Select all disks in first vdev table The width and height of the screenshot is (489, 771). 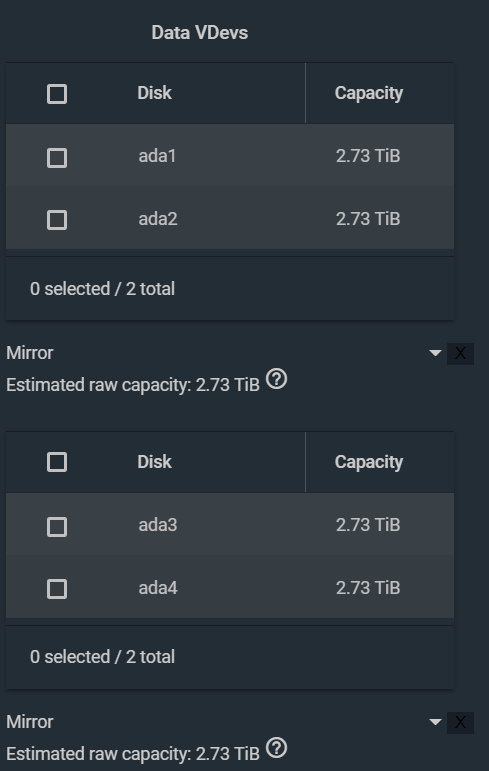(57, 94)
